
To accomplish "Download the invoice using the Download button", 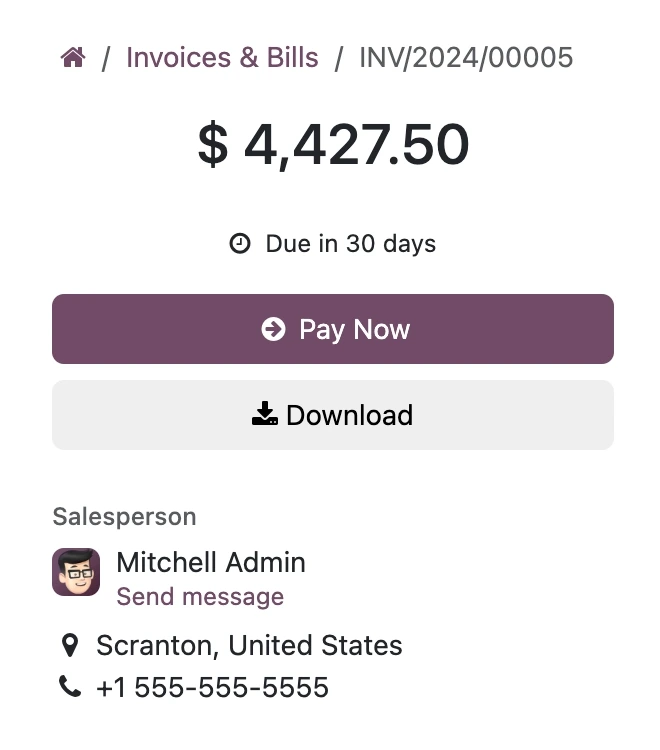I will click(333, 415).
